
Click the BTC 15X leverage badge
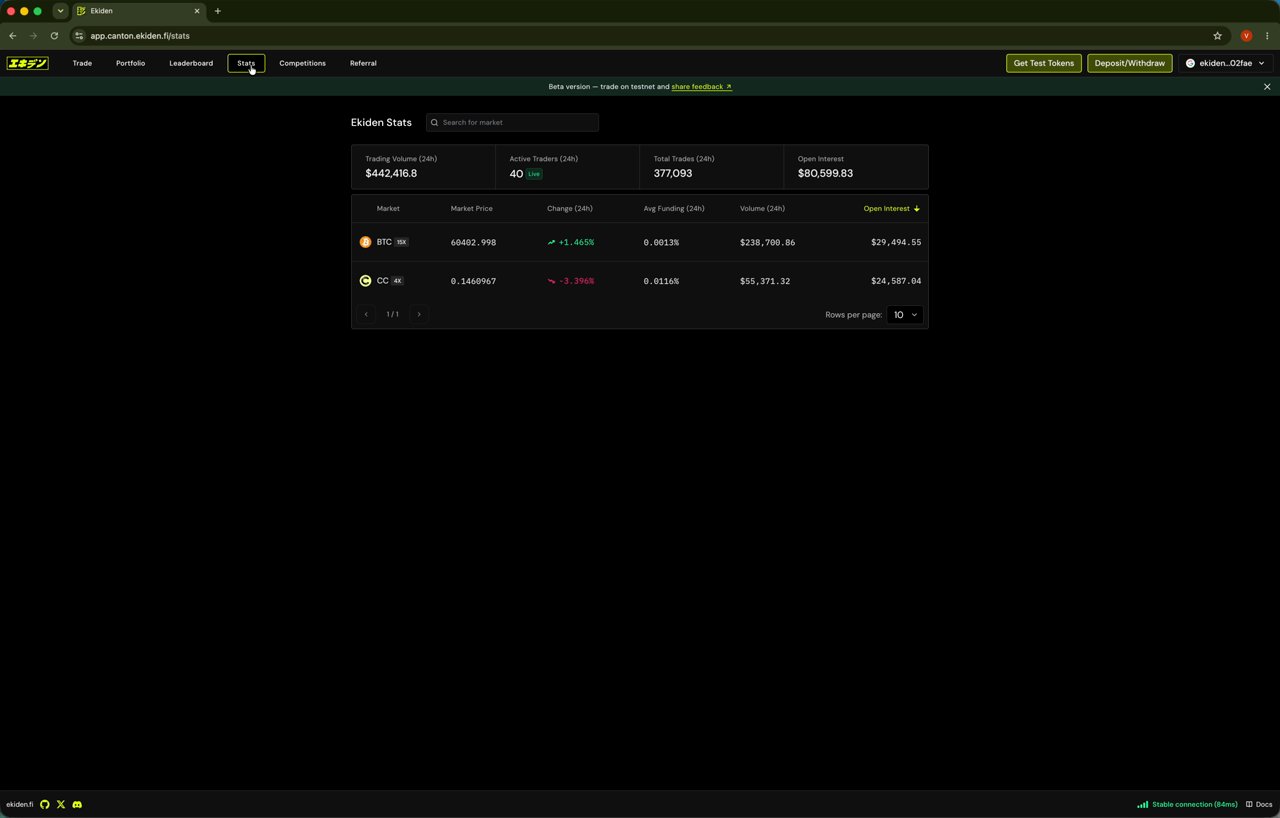(x=401, y=242)
